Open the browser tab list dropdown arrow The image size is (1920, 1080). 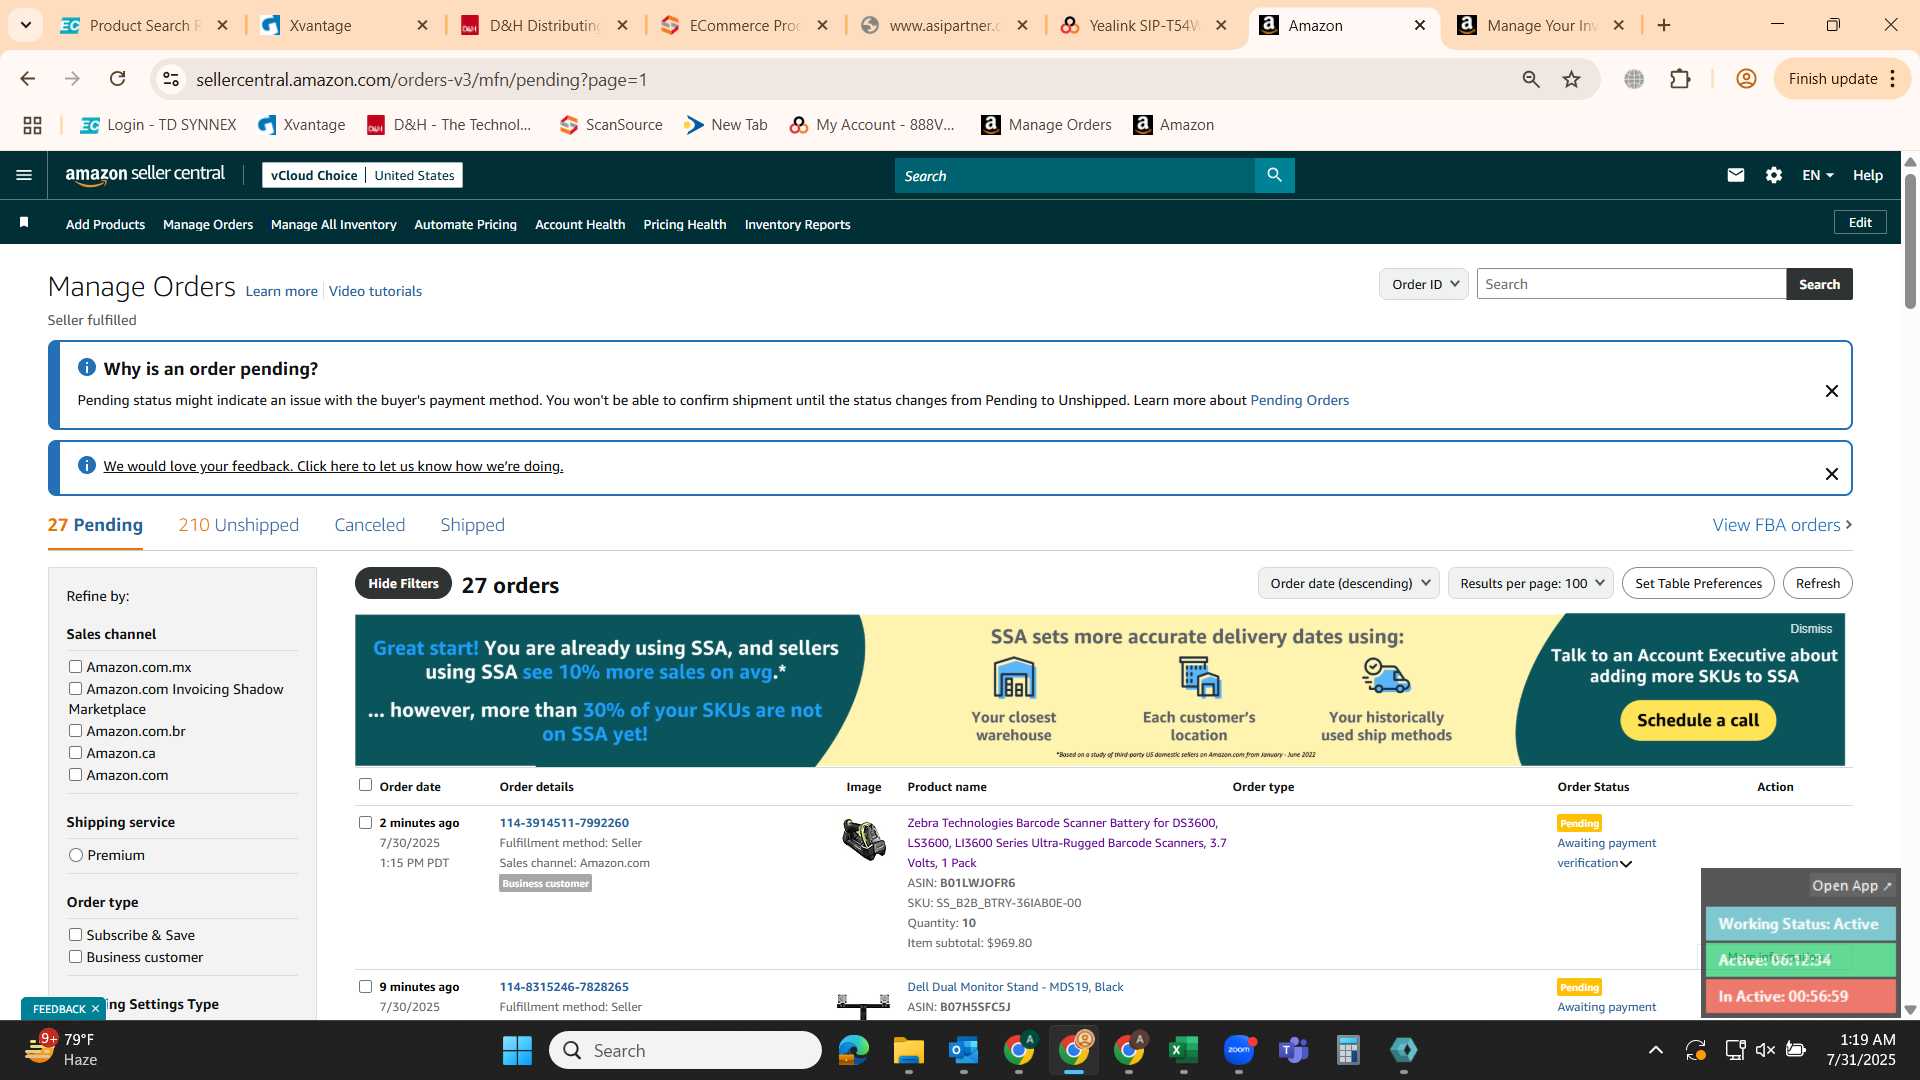[x=25, y=25]
